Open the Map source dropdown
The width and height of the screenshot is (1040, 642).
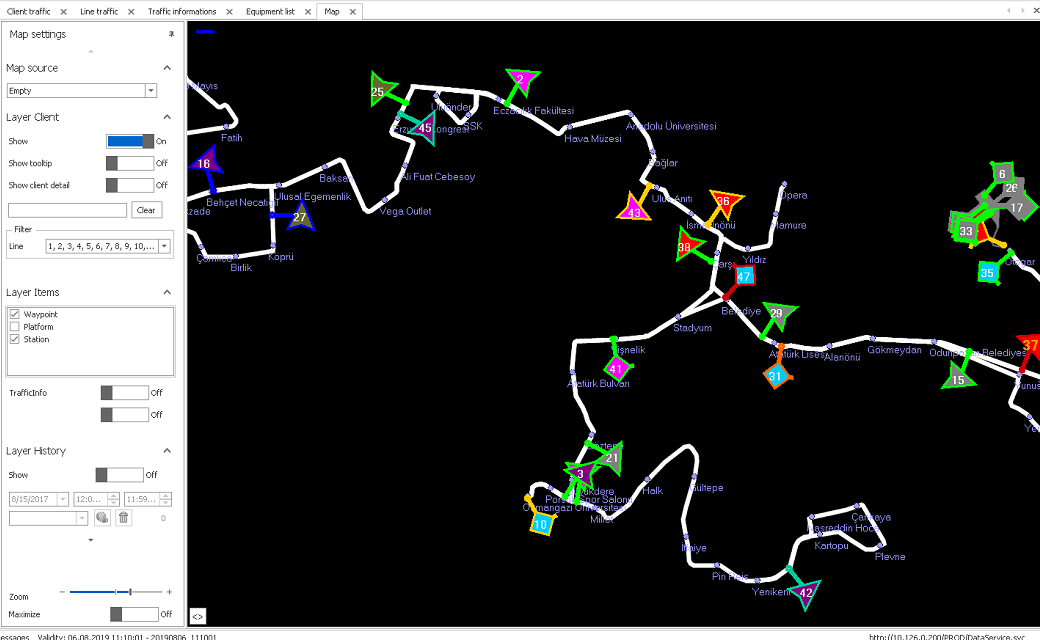point(151,91)
